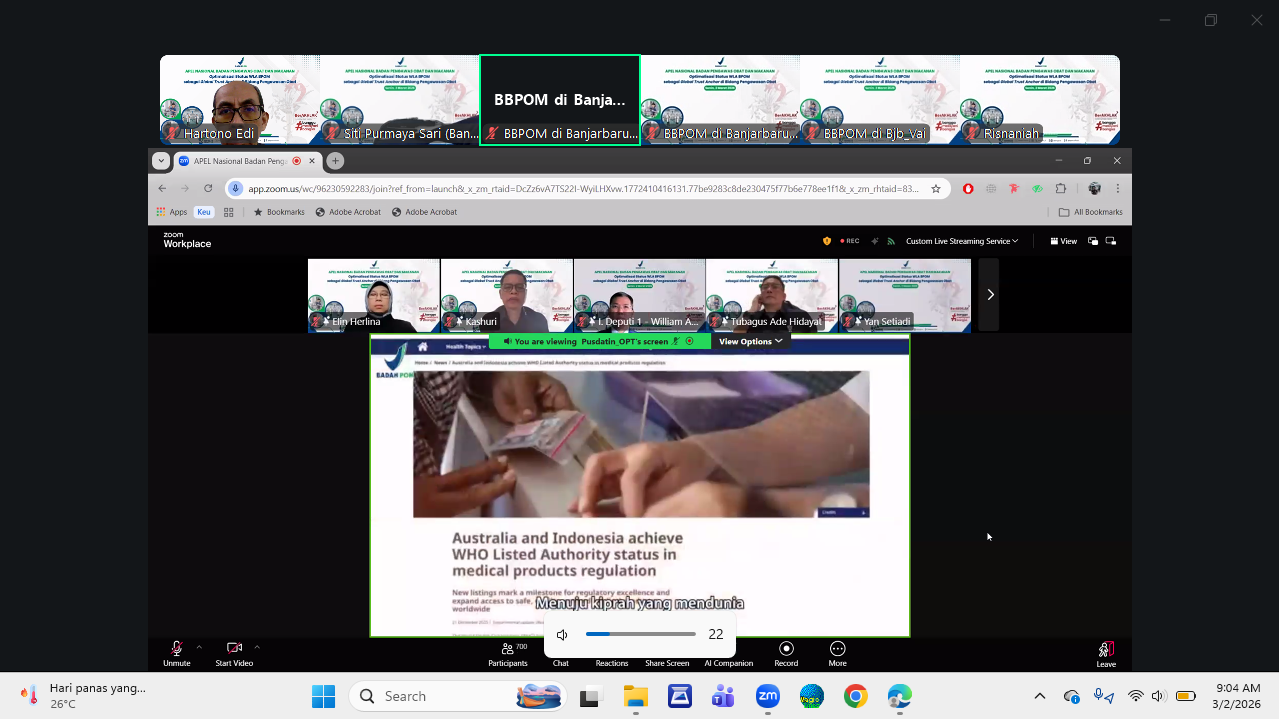
Task: Click the volume speaker icon on popup
Action: pyautogui.click(x=563, y=635)
